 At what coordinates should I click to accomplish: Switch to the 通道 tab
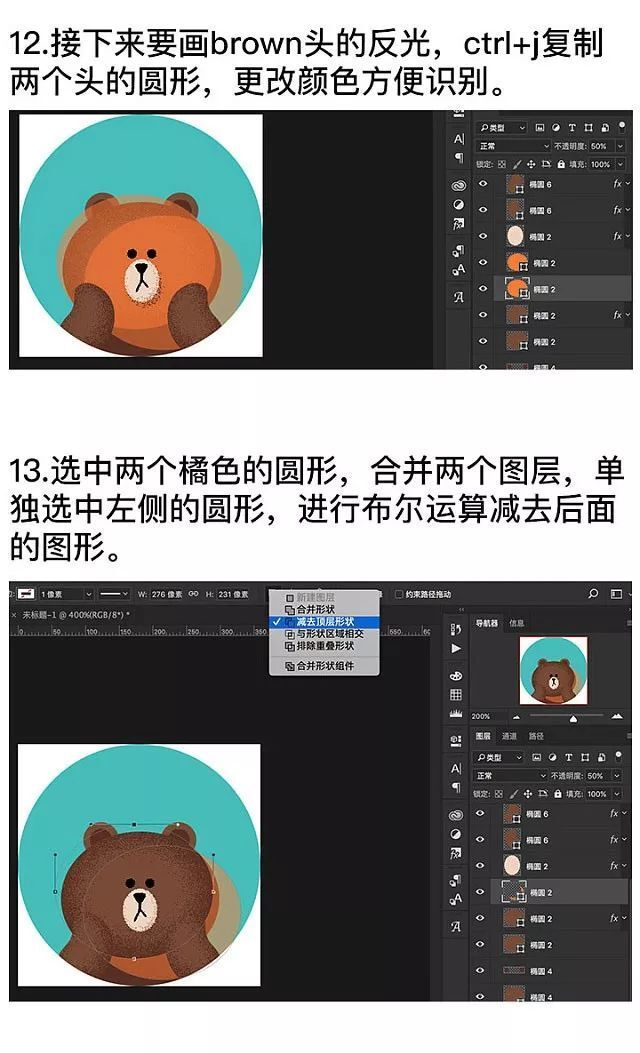[509, 736]
